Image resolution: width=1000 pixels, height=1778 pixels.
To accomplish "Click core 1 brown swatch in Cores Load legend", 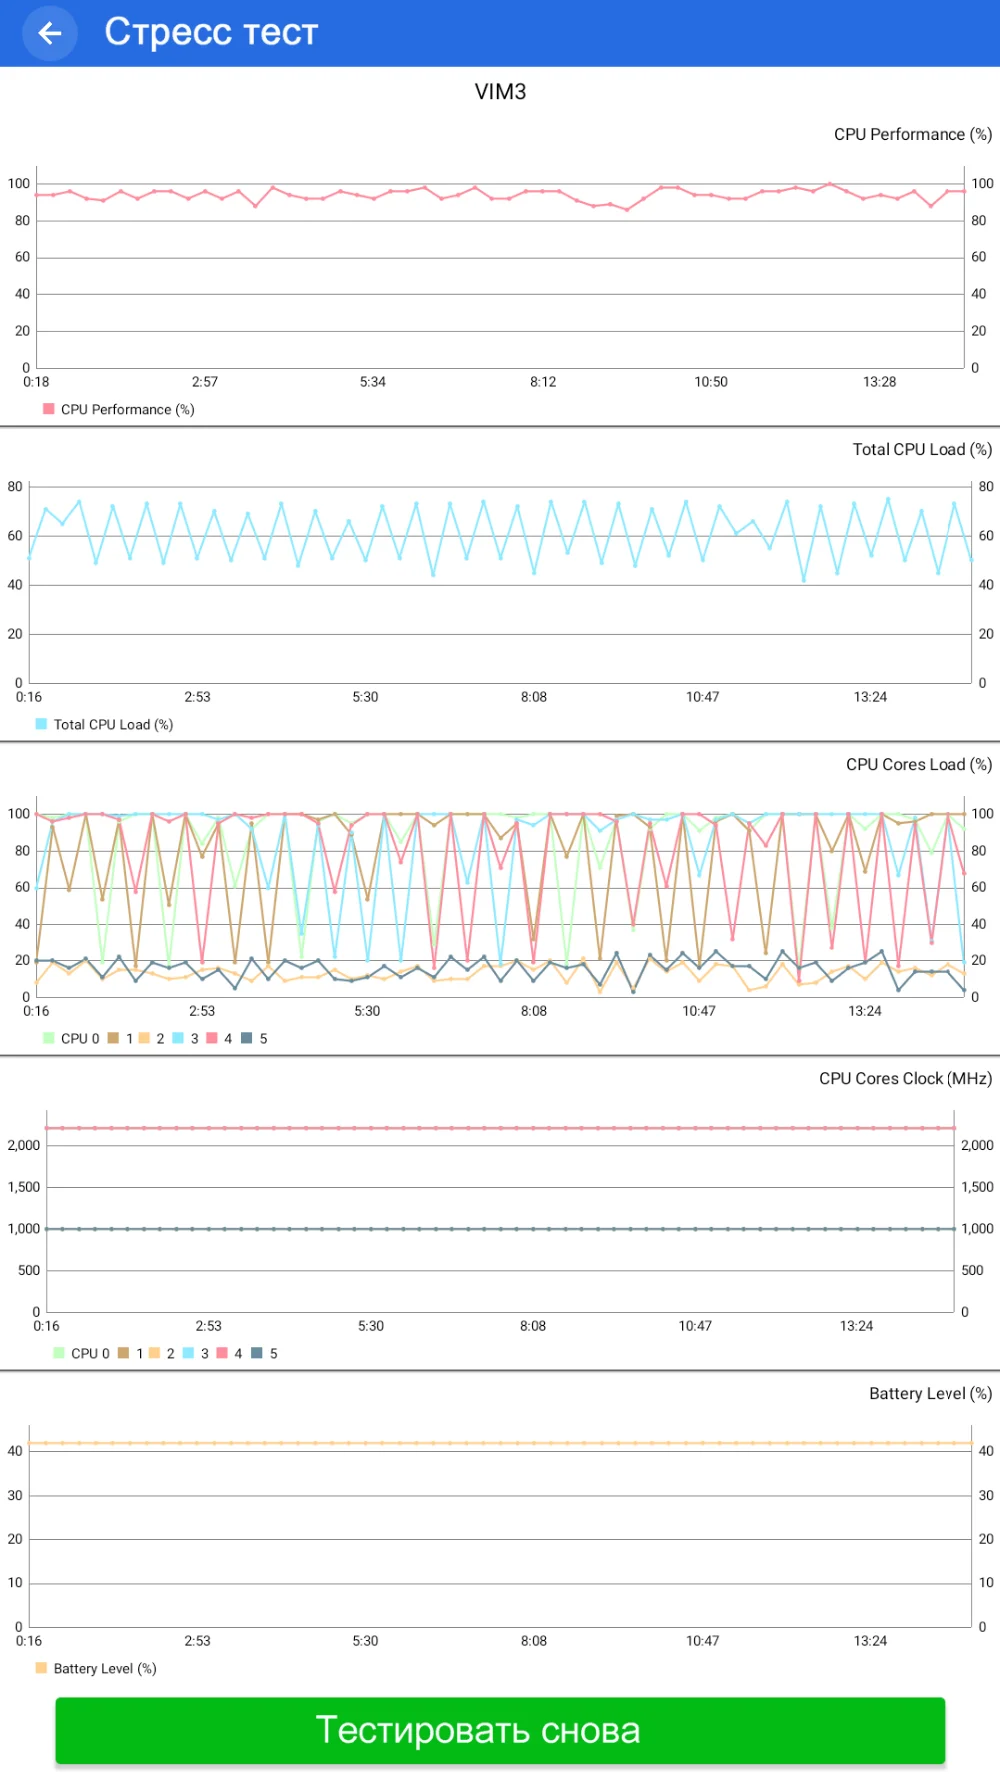I will point(113,1038).
